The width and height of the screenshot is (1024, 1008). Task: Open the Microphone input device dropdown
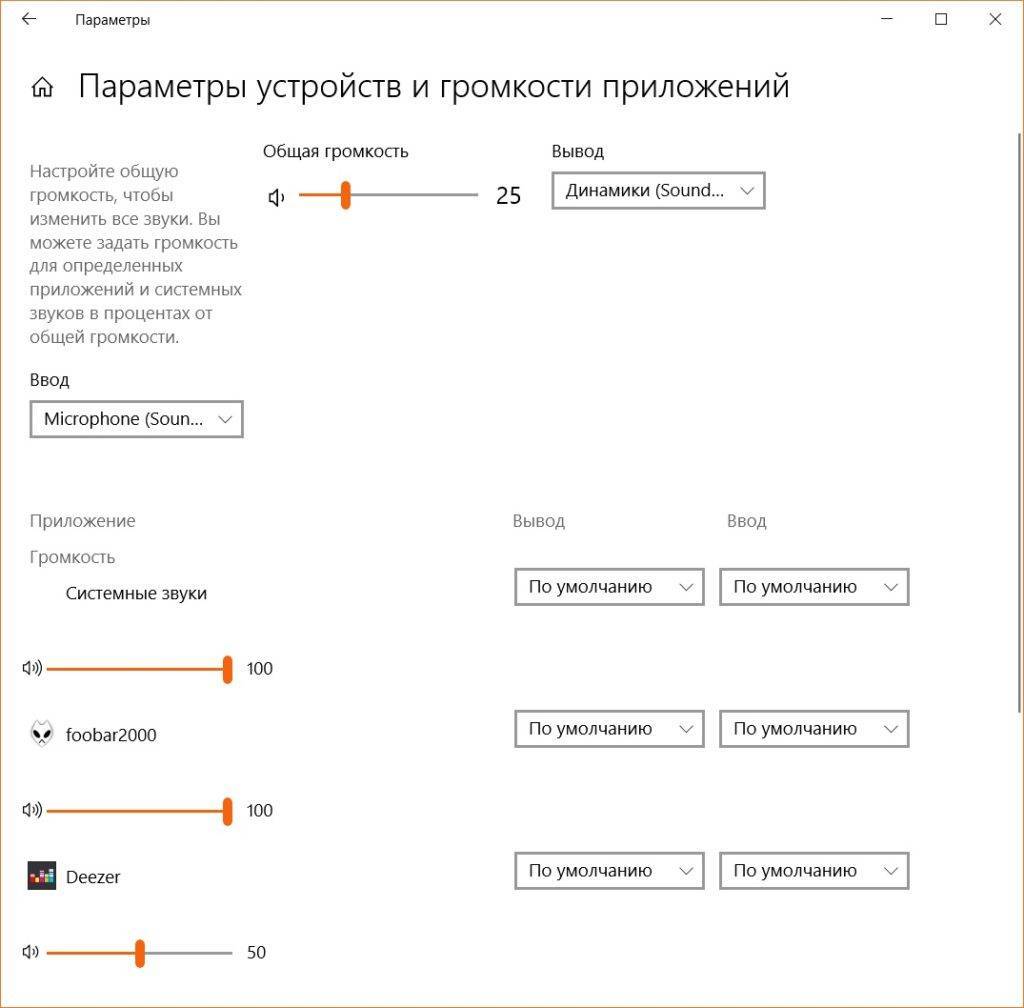[136, 420]
